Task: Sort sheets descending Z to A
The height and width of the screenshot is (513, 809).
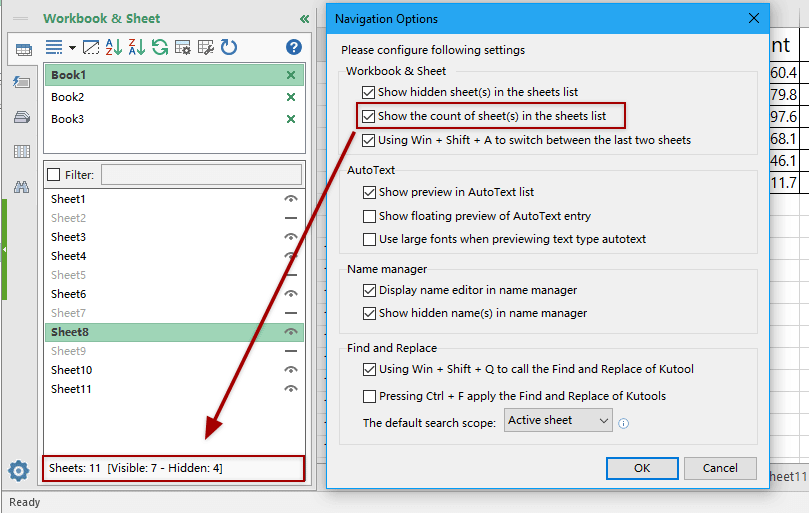Action: point(137,47)
